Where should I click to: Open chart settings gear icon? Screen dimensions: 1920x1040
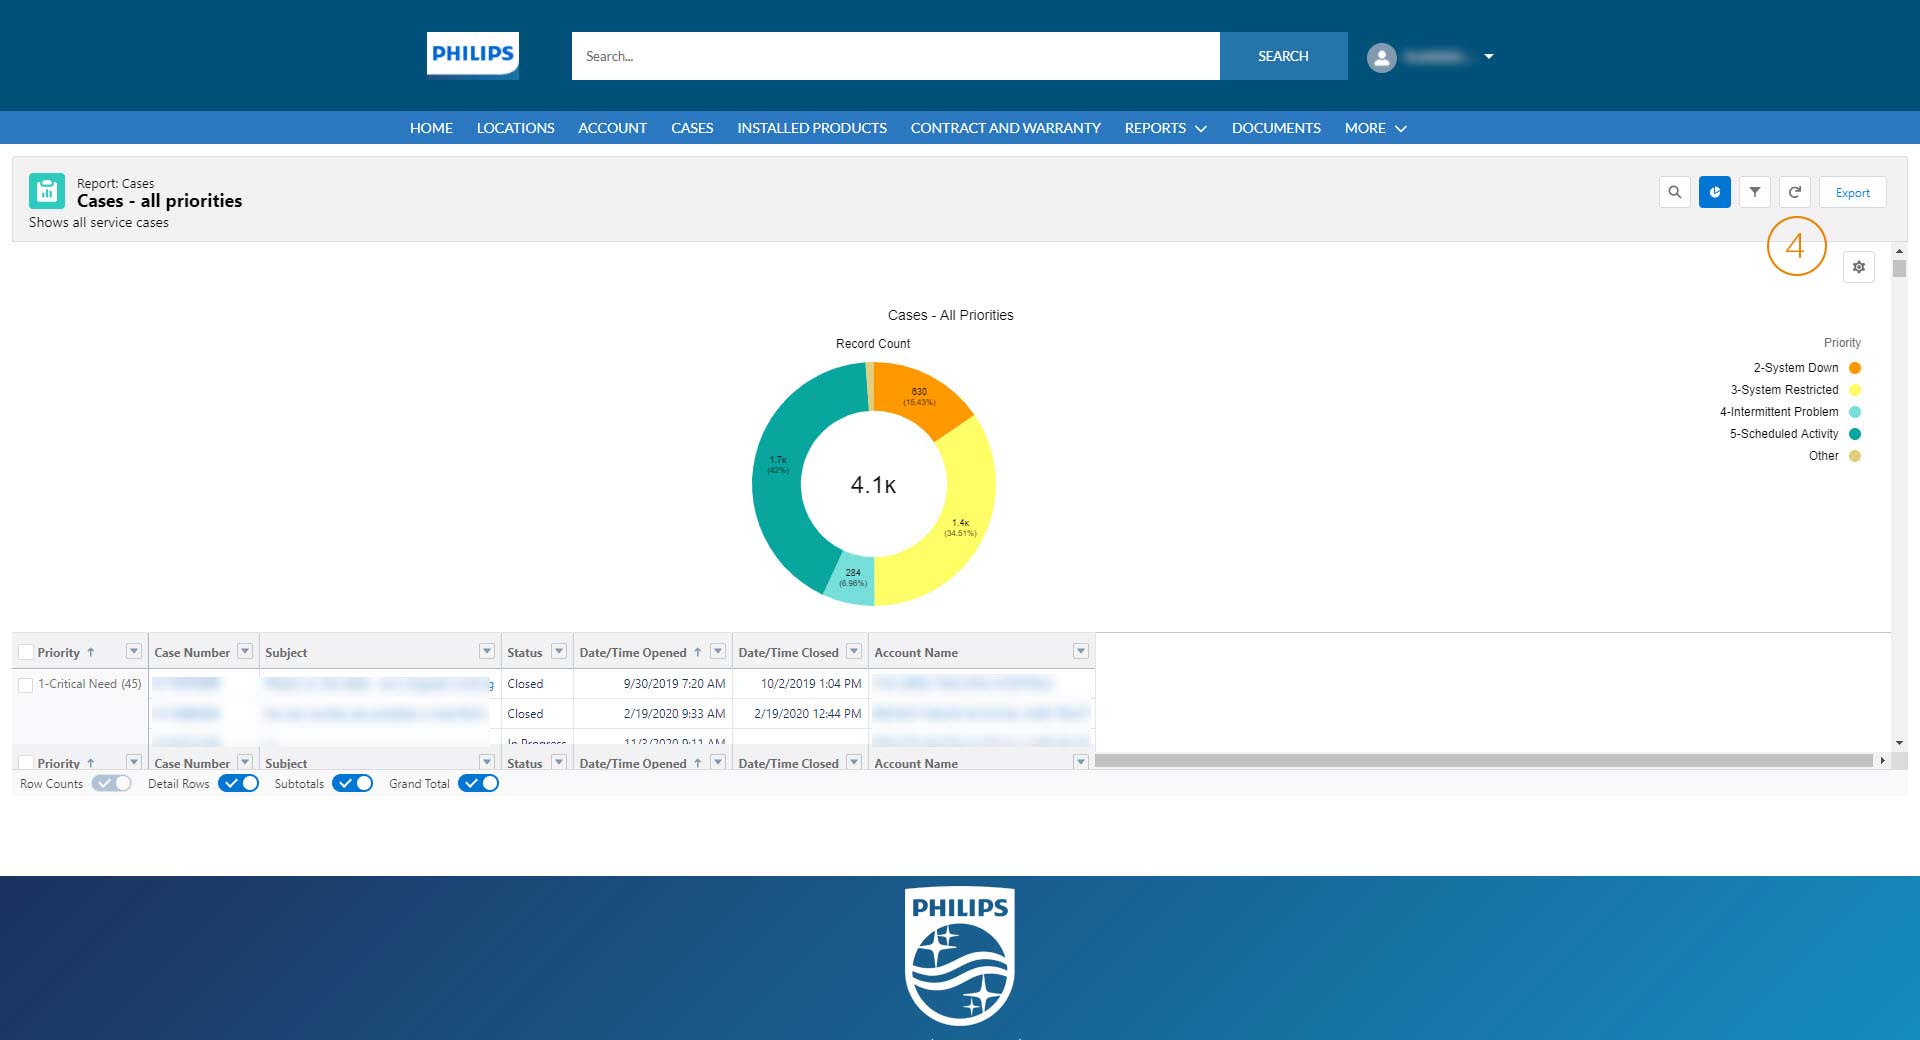(x=1858, y=267)
